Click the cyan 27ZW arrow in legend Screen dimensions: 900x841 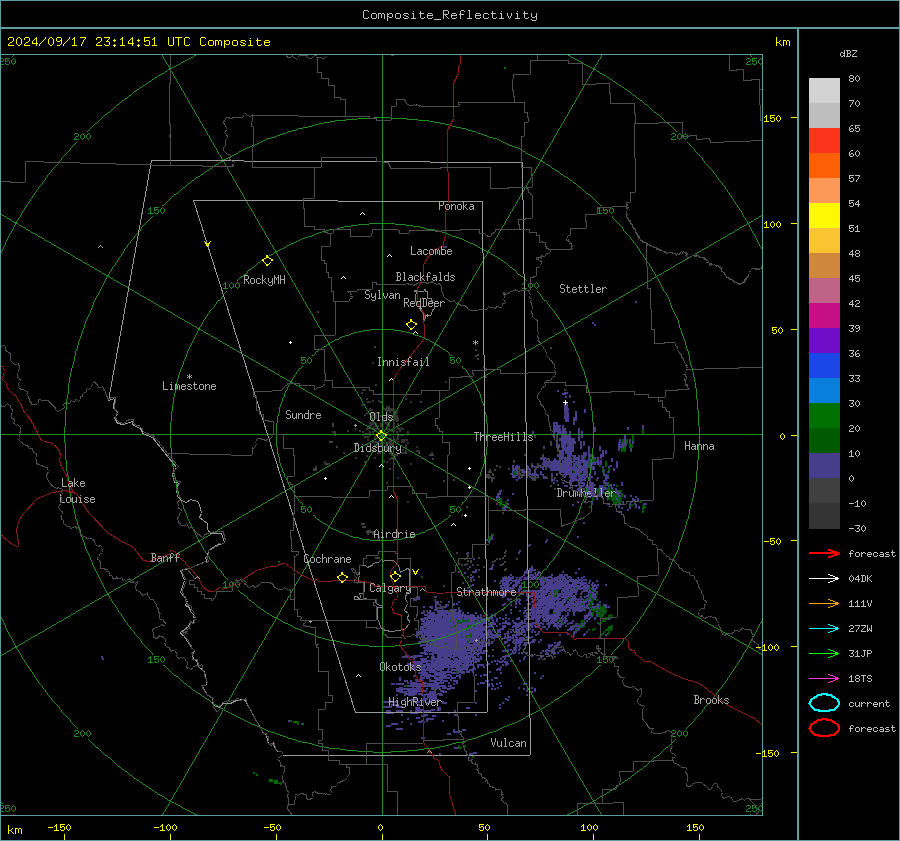point(824,629)
